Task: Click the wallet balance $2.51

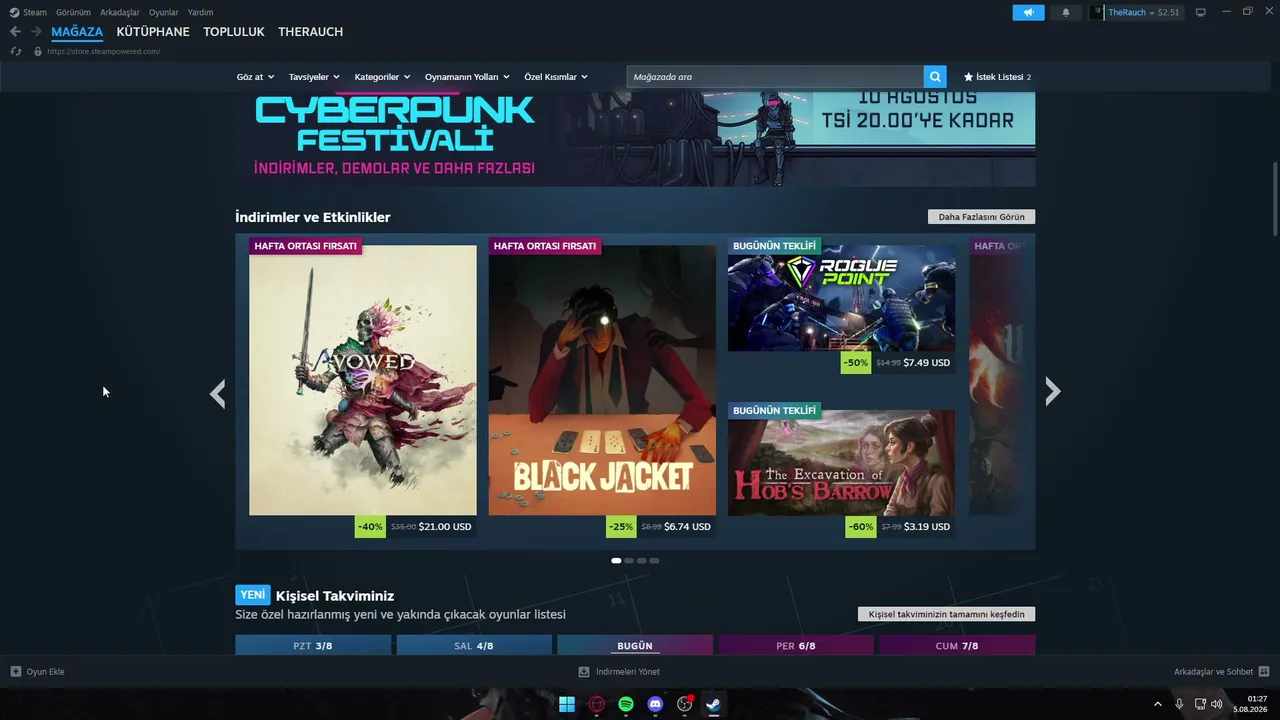Action: pos(1169,12)
